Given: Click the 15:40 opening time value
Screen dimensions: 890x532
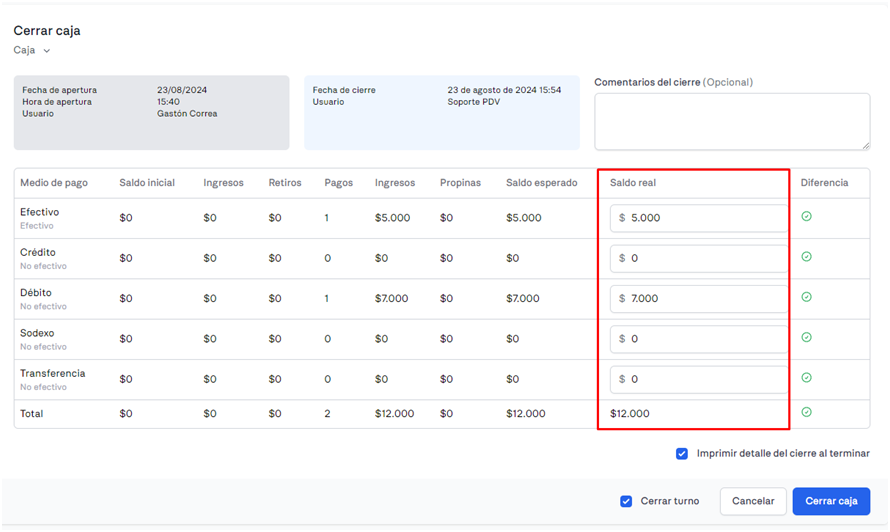Looking at the screenshot, I should 169,102.
